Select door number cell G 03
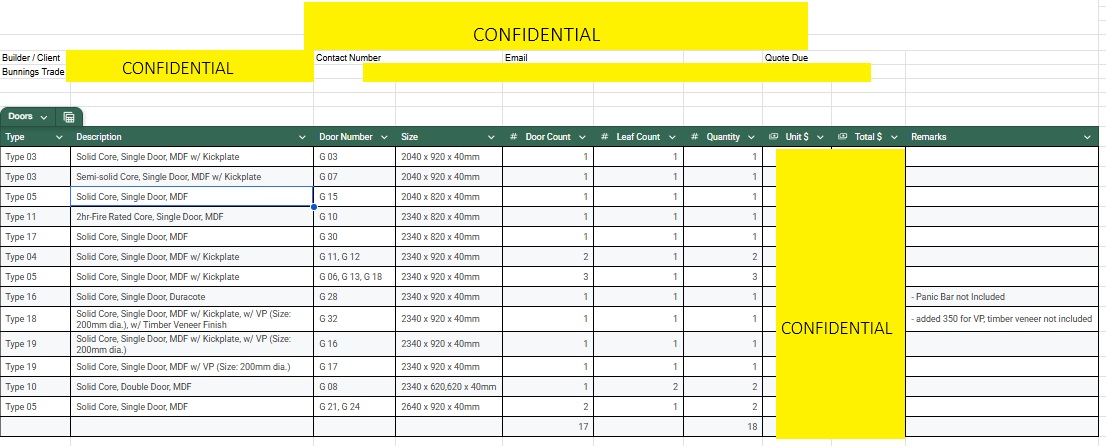This screenshot has height=446, width=1106. (354, 157)
